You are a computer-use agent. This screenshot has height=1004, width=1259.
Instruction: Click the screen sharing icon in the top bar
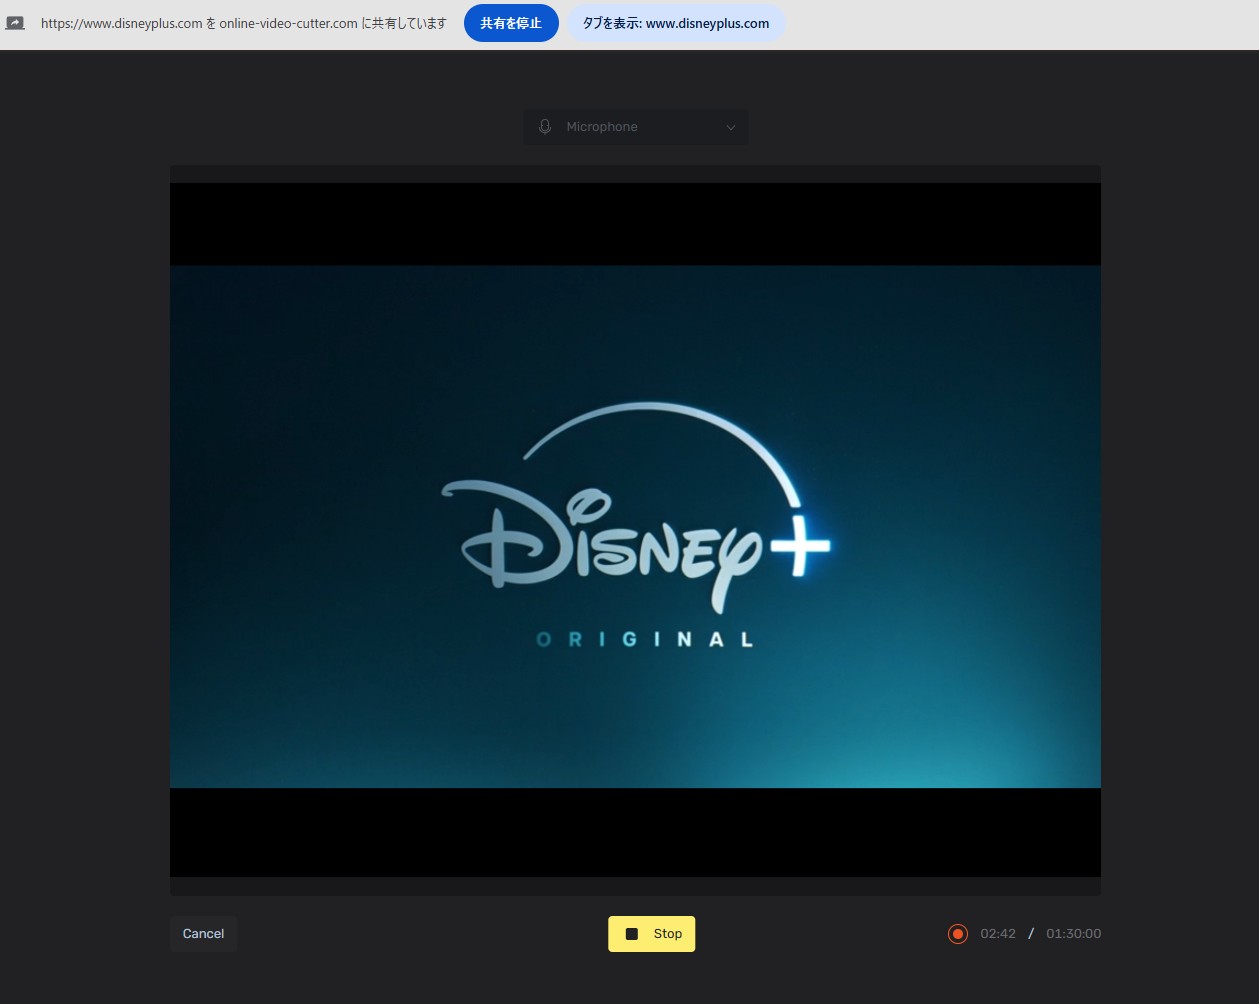click(15, 22)
